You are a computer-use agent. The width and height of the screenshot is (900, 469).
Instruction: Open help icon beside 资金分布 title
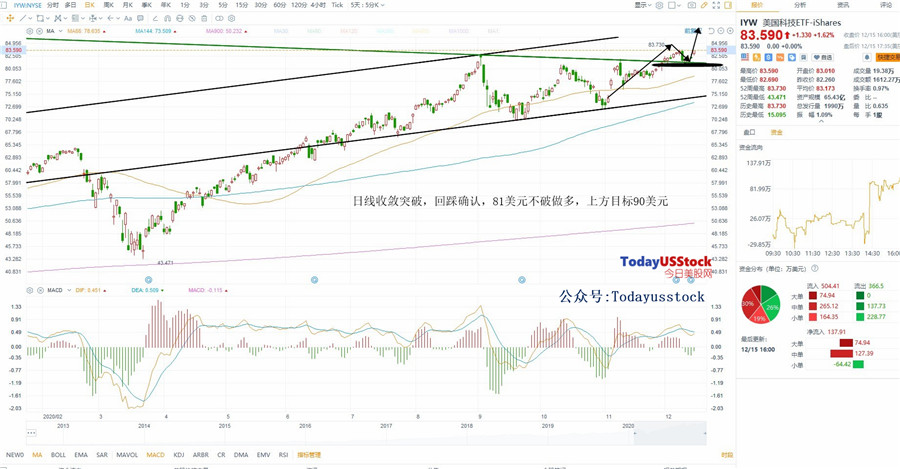[814, 269]
